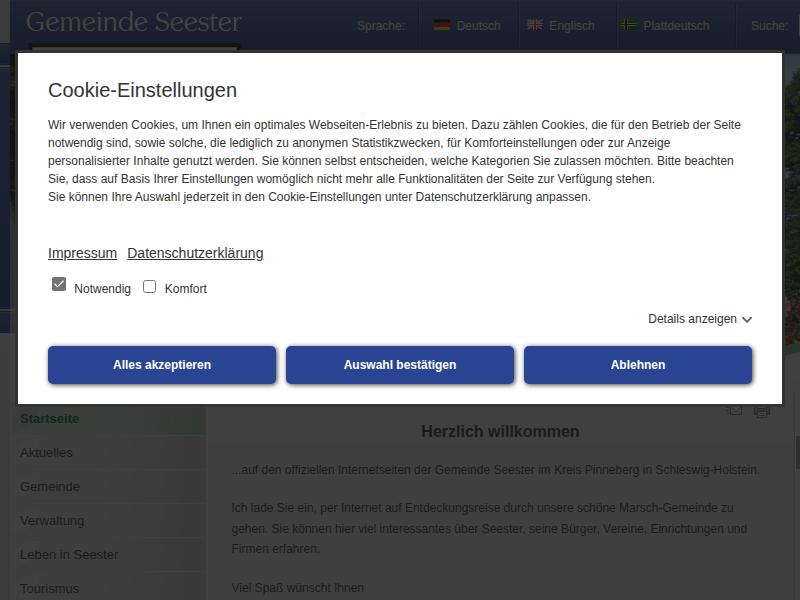The image size is (800, 600).
Task: Confirm selection with Auswahl bestätigen
Action: [x=400, y=365]
